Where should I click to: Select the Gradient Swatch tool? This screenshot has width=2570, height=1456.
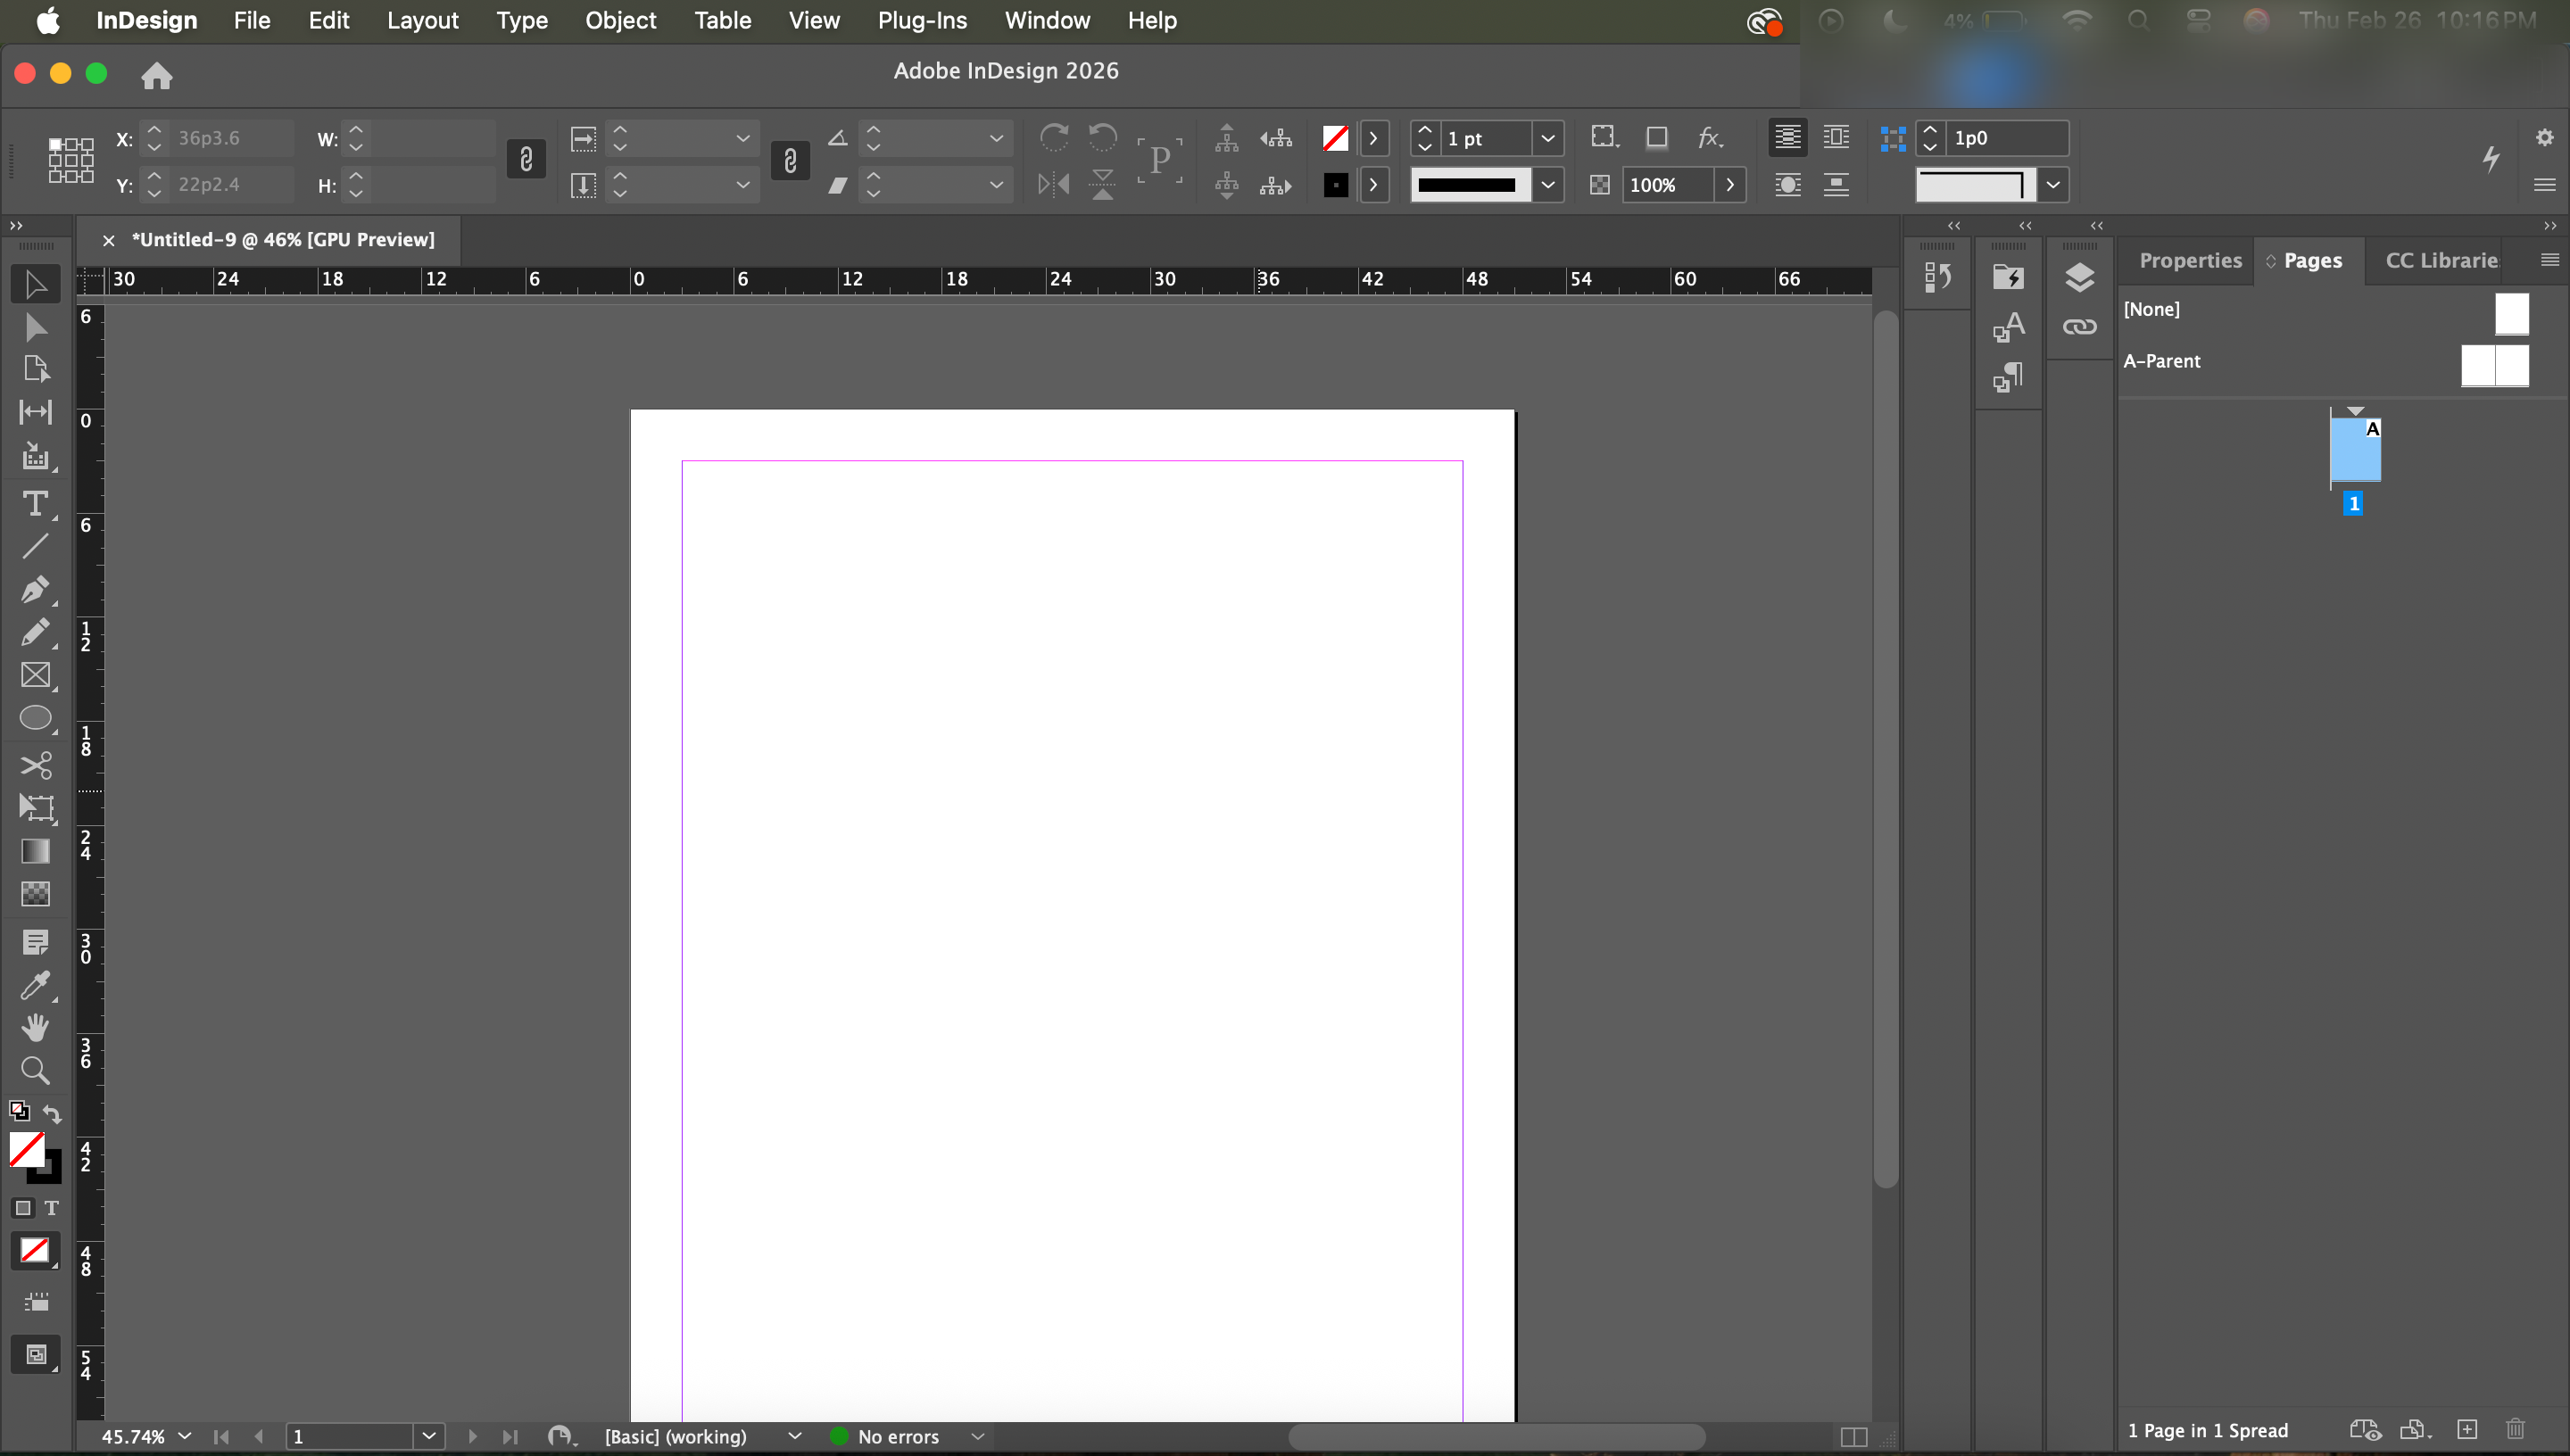pyautogui.click(x=35, y=851)
